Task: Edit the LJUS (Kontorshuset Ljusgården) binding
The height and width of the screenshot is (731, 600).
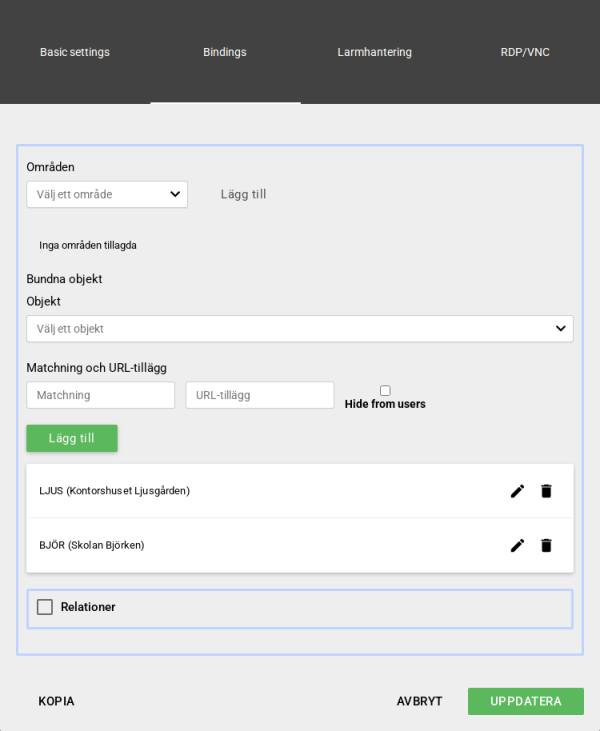Action: coord(517,491)
